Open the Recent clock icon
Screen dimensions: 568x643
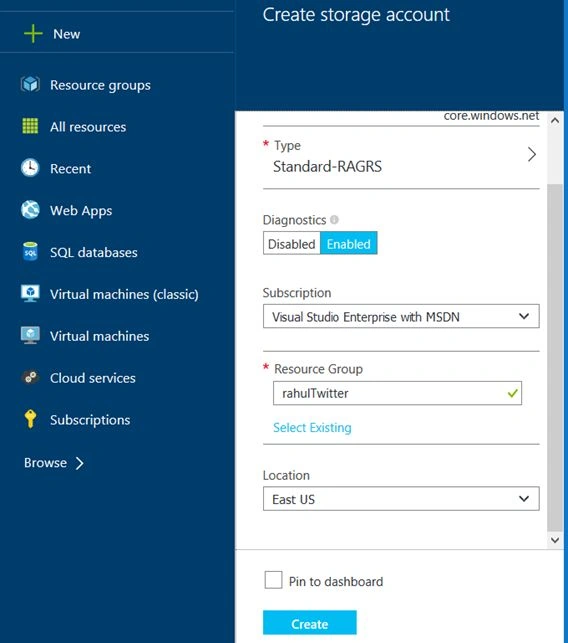point(30,168)
